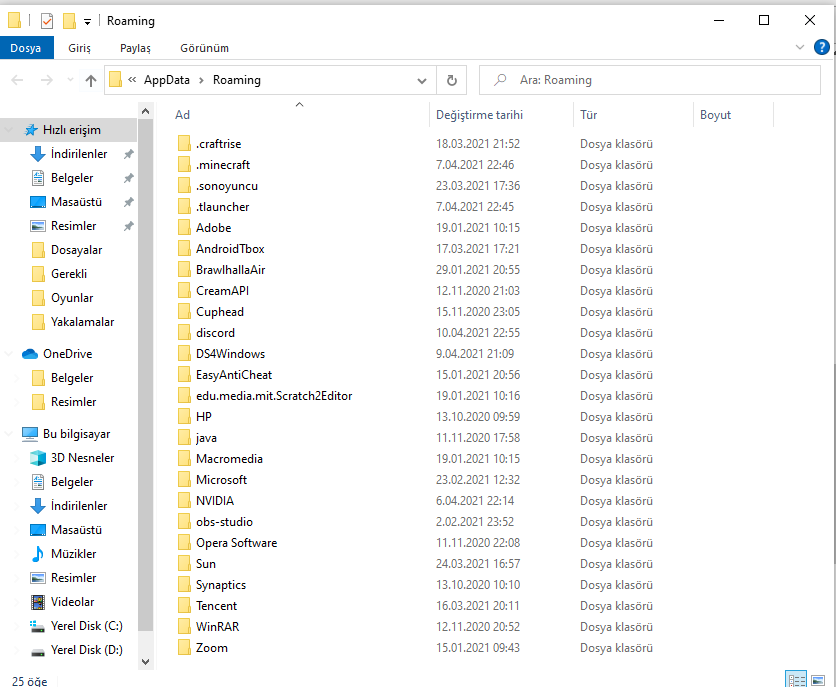Select Belgeler under OneDrive
Screen dimensions: 836x687
coord(72,378)
